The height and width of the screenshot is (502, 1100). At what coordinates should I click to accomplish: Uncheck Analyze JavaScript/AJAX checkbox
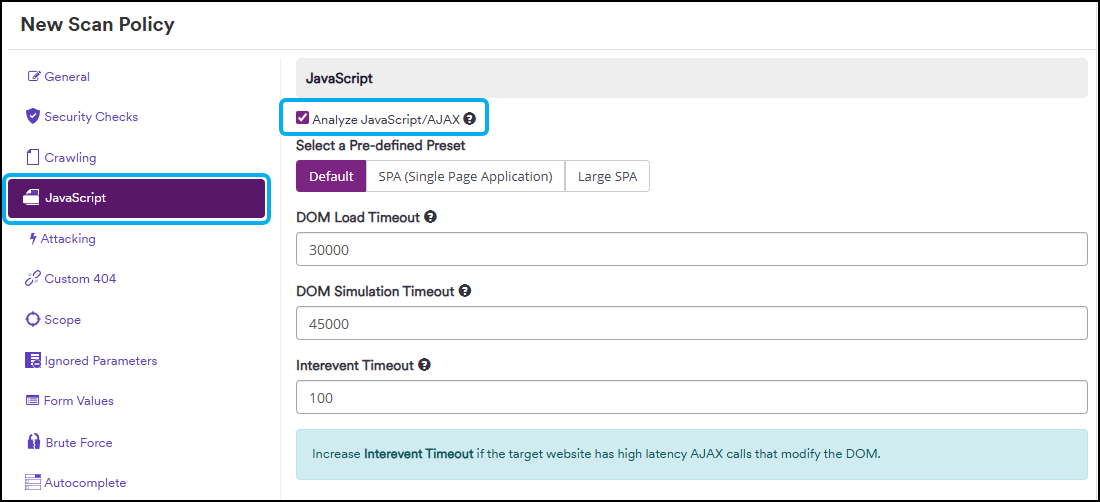click(302, 118)
